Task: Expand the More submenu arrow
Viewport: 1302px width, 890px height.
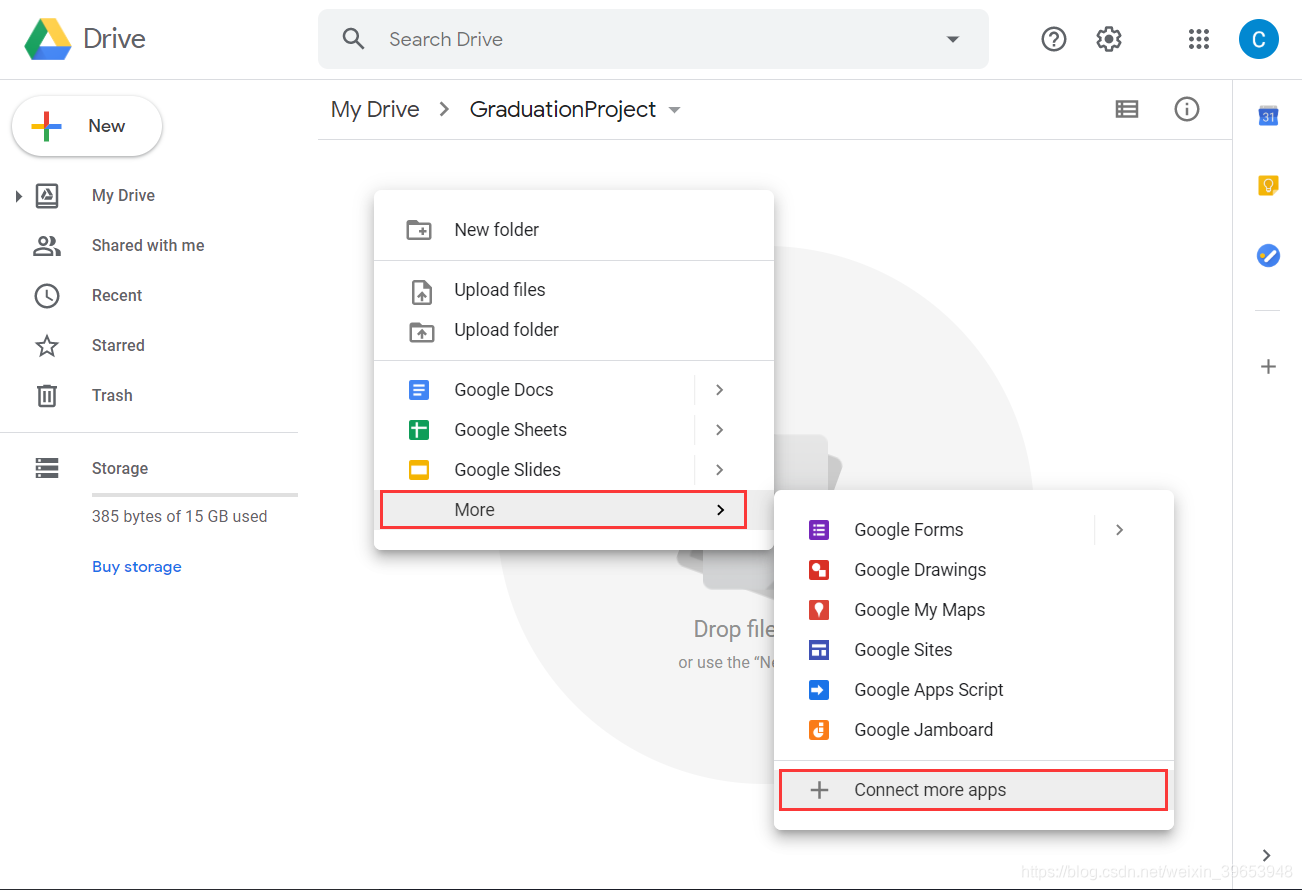Action: [720, 510]
